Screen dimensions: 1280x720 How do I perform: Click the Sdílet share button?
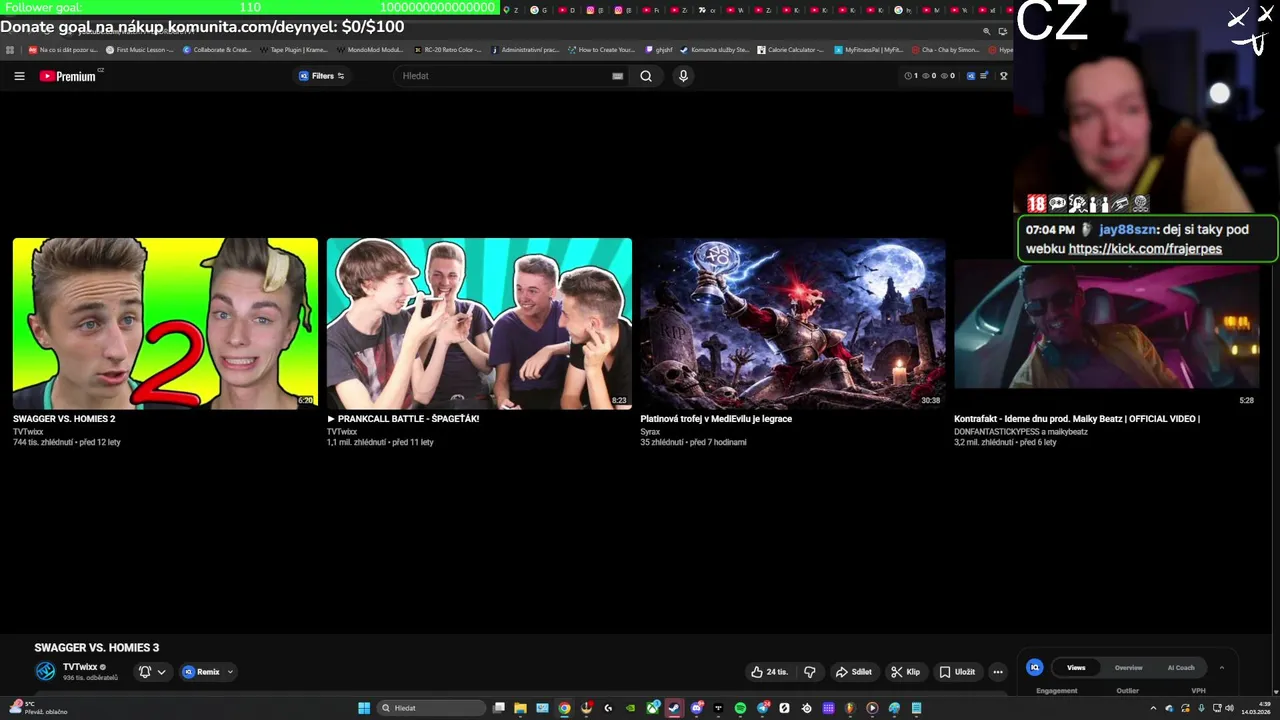tap(853, 672)
